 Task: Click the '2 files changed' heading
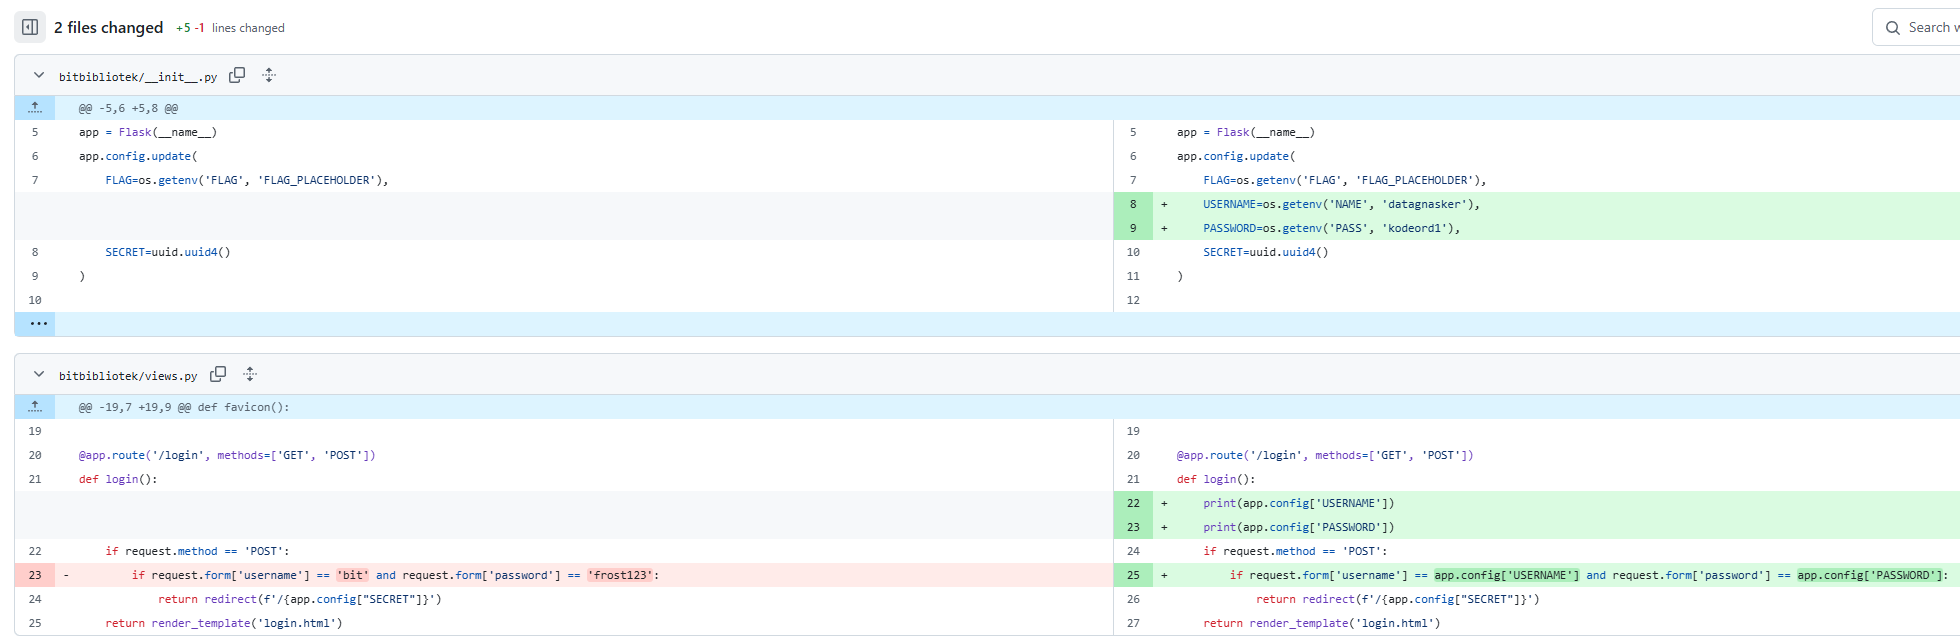tap(108, 27)
